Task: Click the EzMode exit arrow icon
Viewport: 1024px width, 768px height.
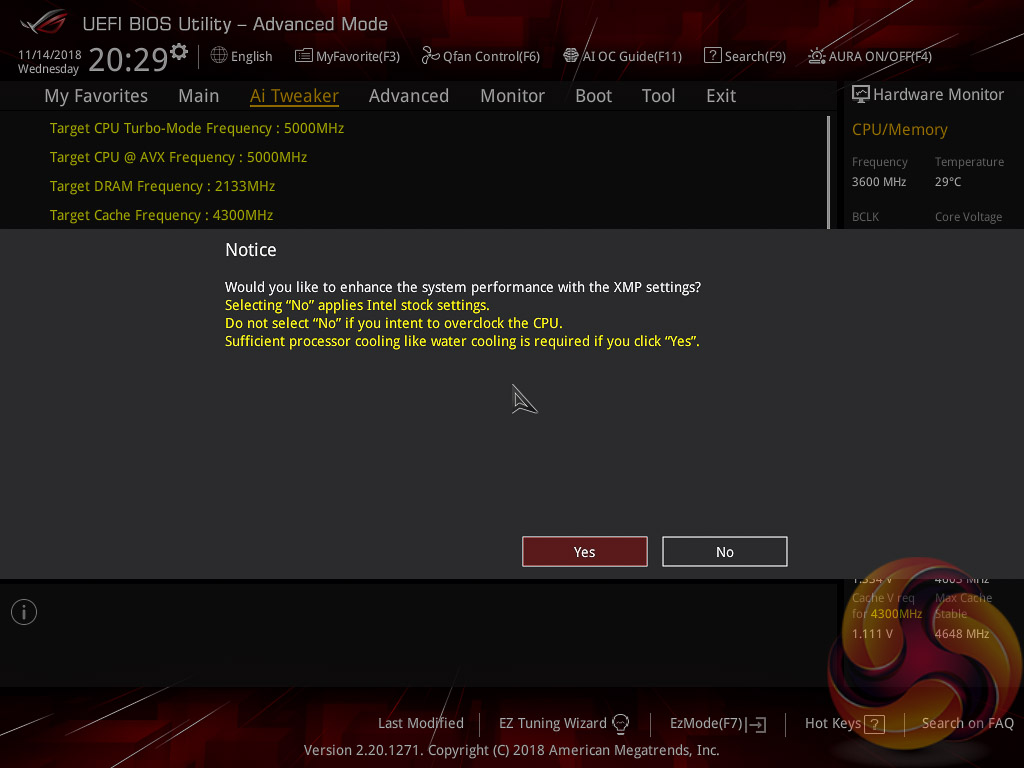Action: click(x=756, y=724)
